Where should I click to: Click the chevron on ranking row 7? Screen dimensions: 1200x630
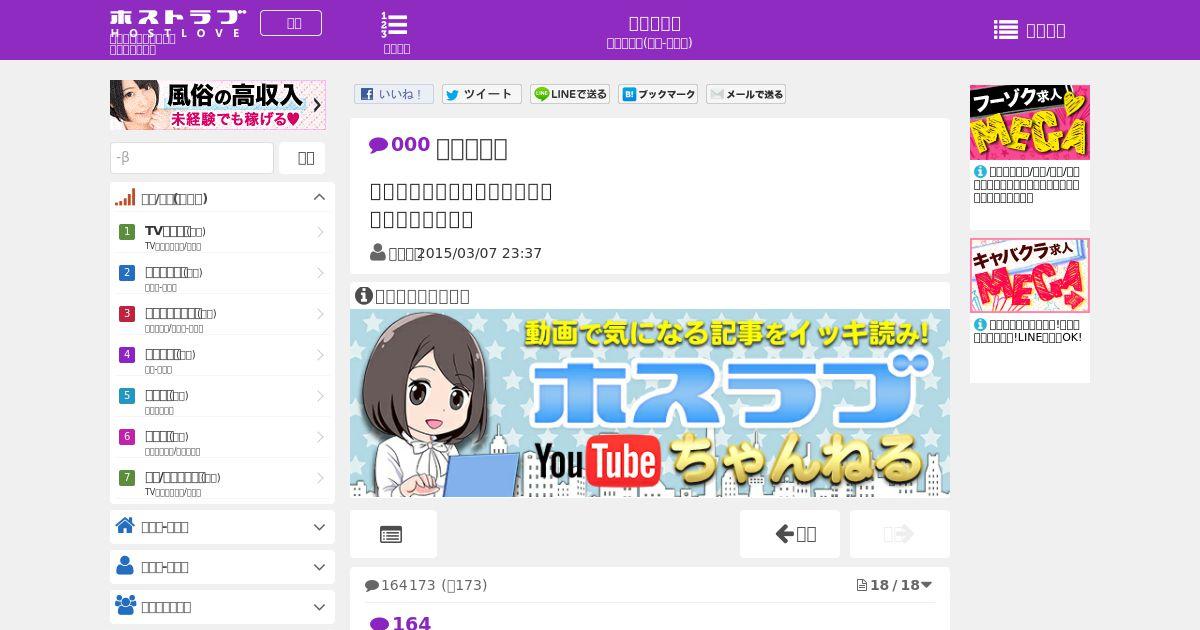tap(320, 478)
